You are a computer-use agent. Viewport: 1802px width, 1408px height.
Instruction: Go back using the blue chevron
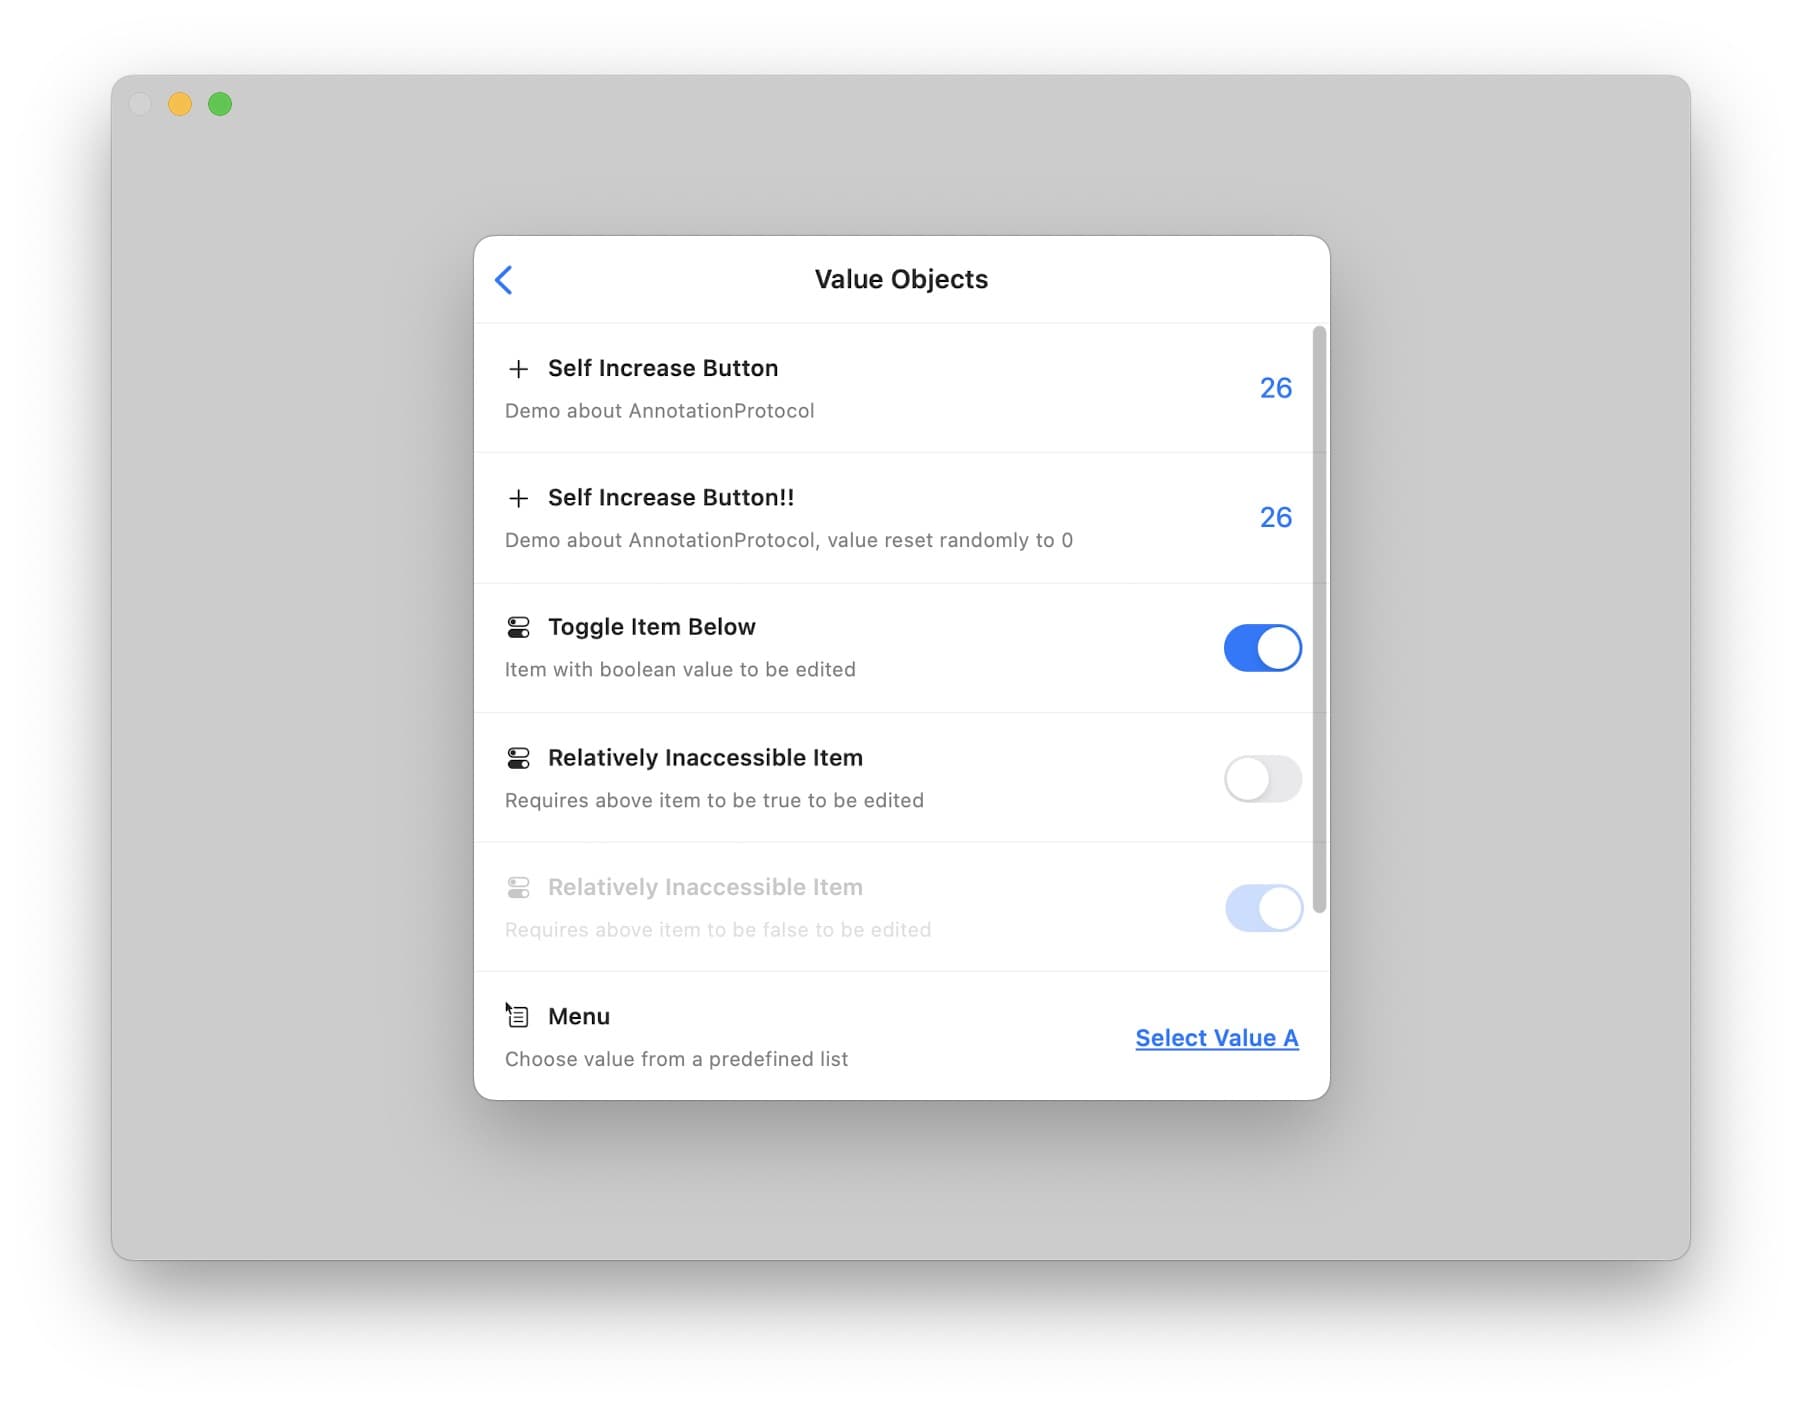click(x=504, y=280)
